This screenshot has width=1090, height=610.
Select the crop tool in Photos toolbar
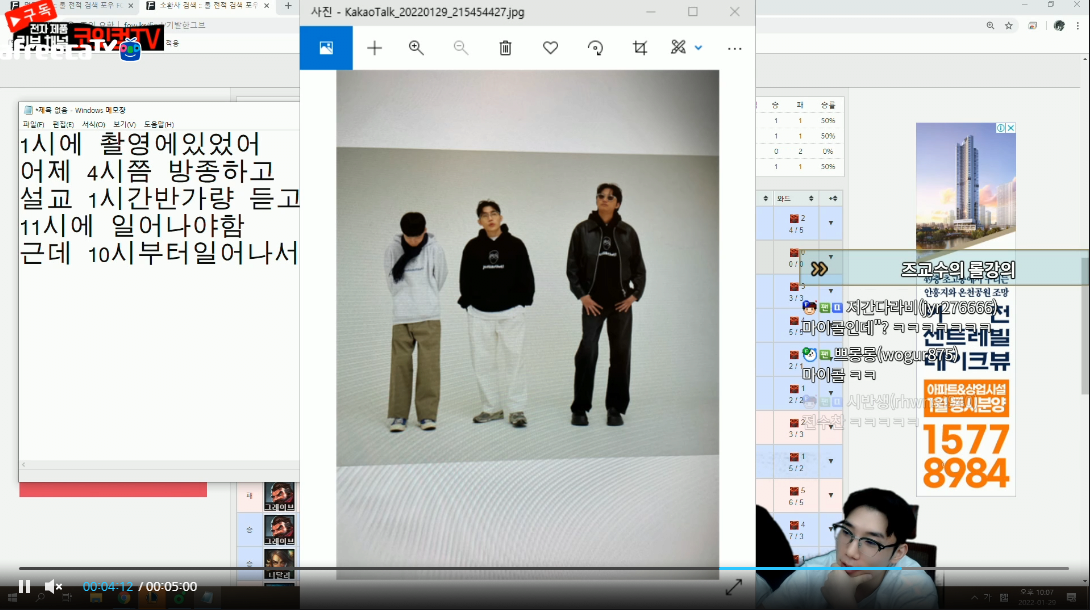tap(640, 48)
